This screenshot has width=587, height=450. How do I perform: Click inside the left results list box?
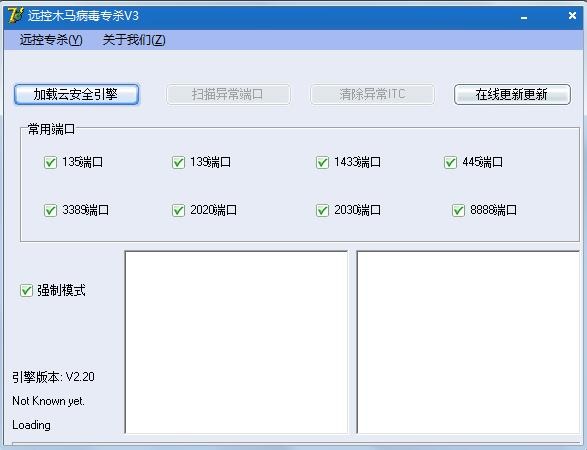236,342
